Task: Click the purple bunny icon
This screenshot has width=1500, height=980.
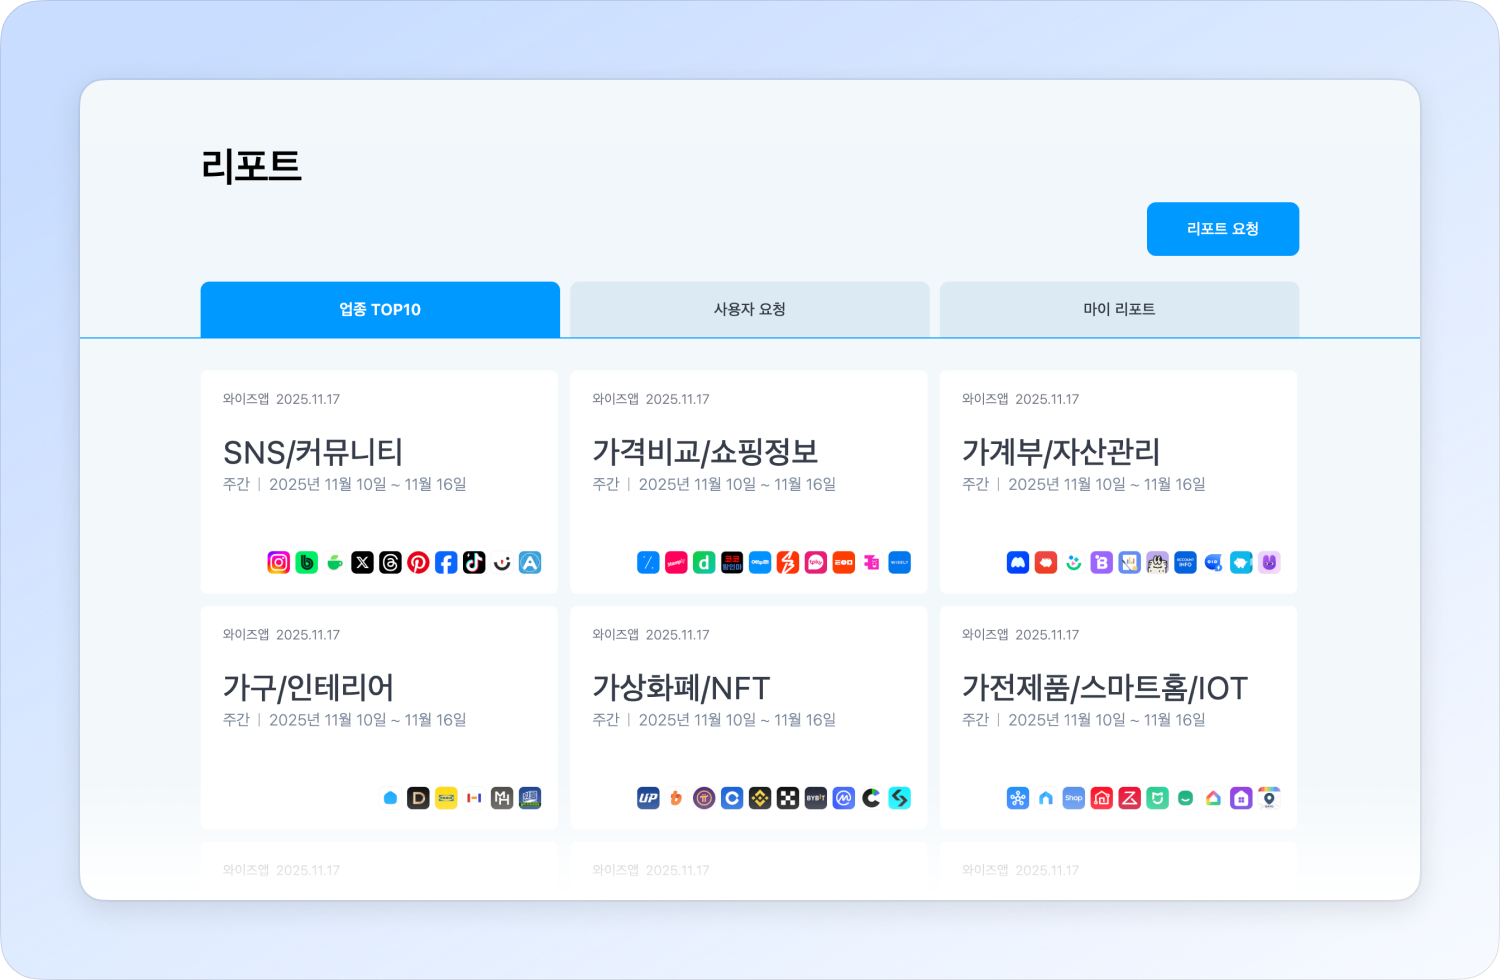Action: (x=1270, y=563)
